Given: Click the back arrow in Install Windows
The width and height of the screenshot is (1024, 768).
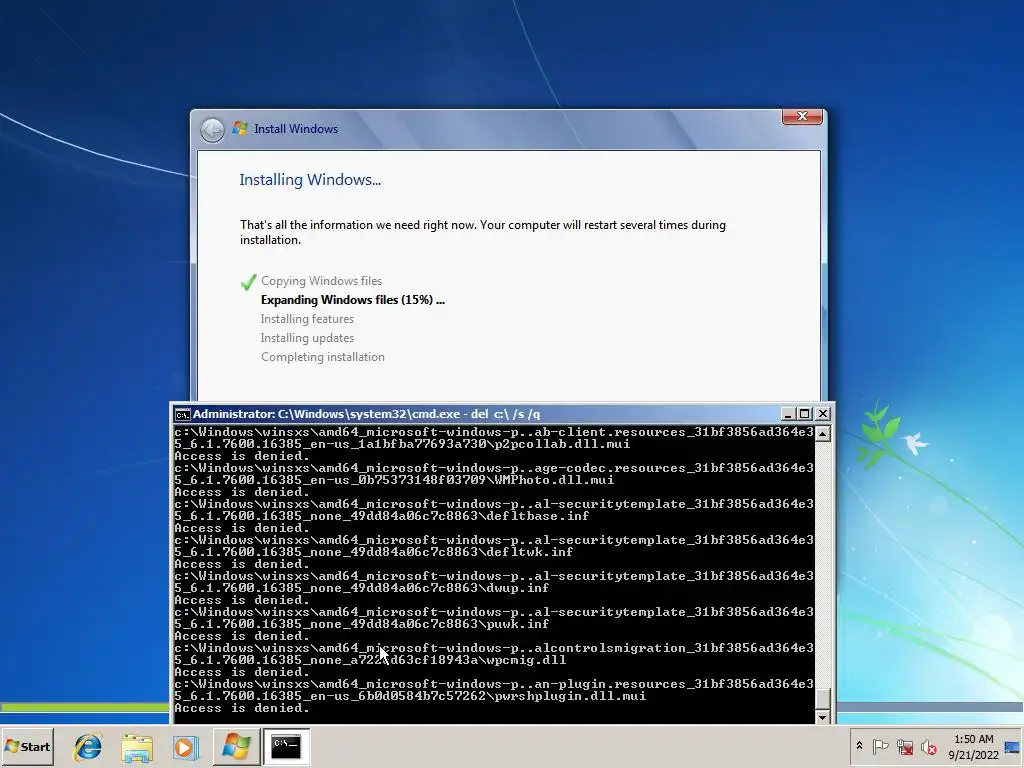Looking at the screenshot, I should click(212, 129).
